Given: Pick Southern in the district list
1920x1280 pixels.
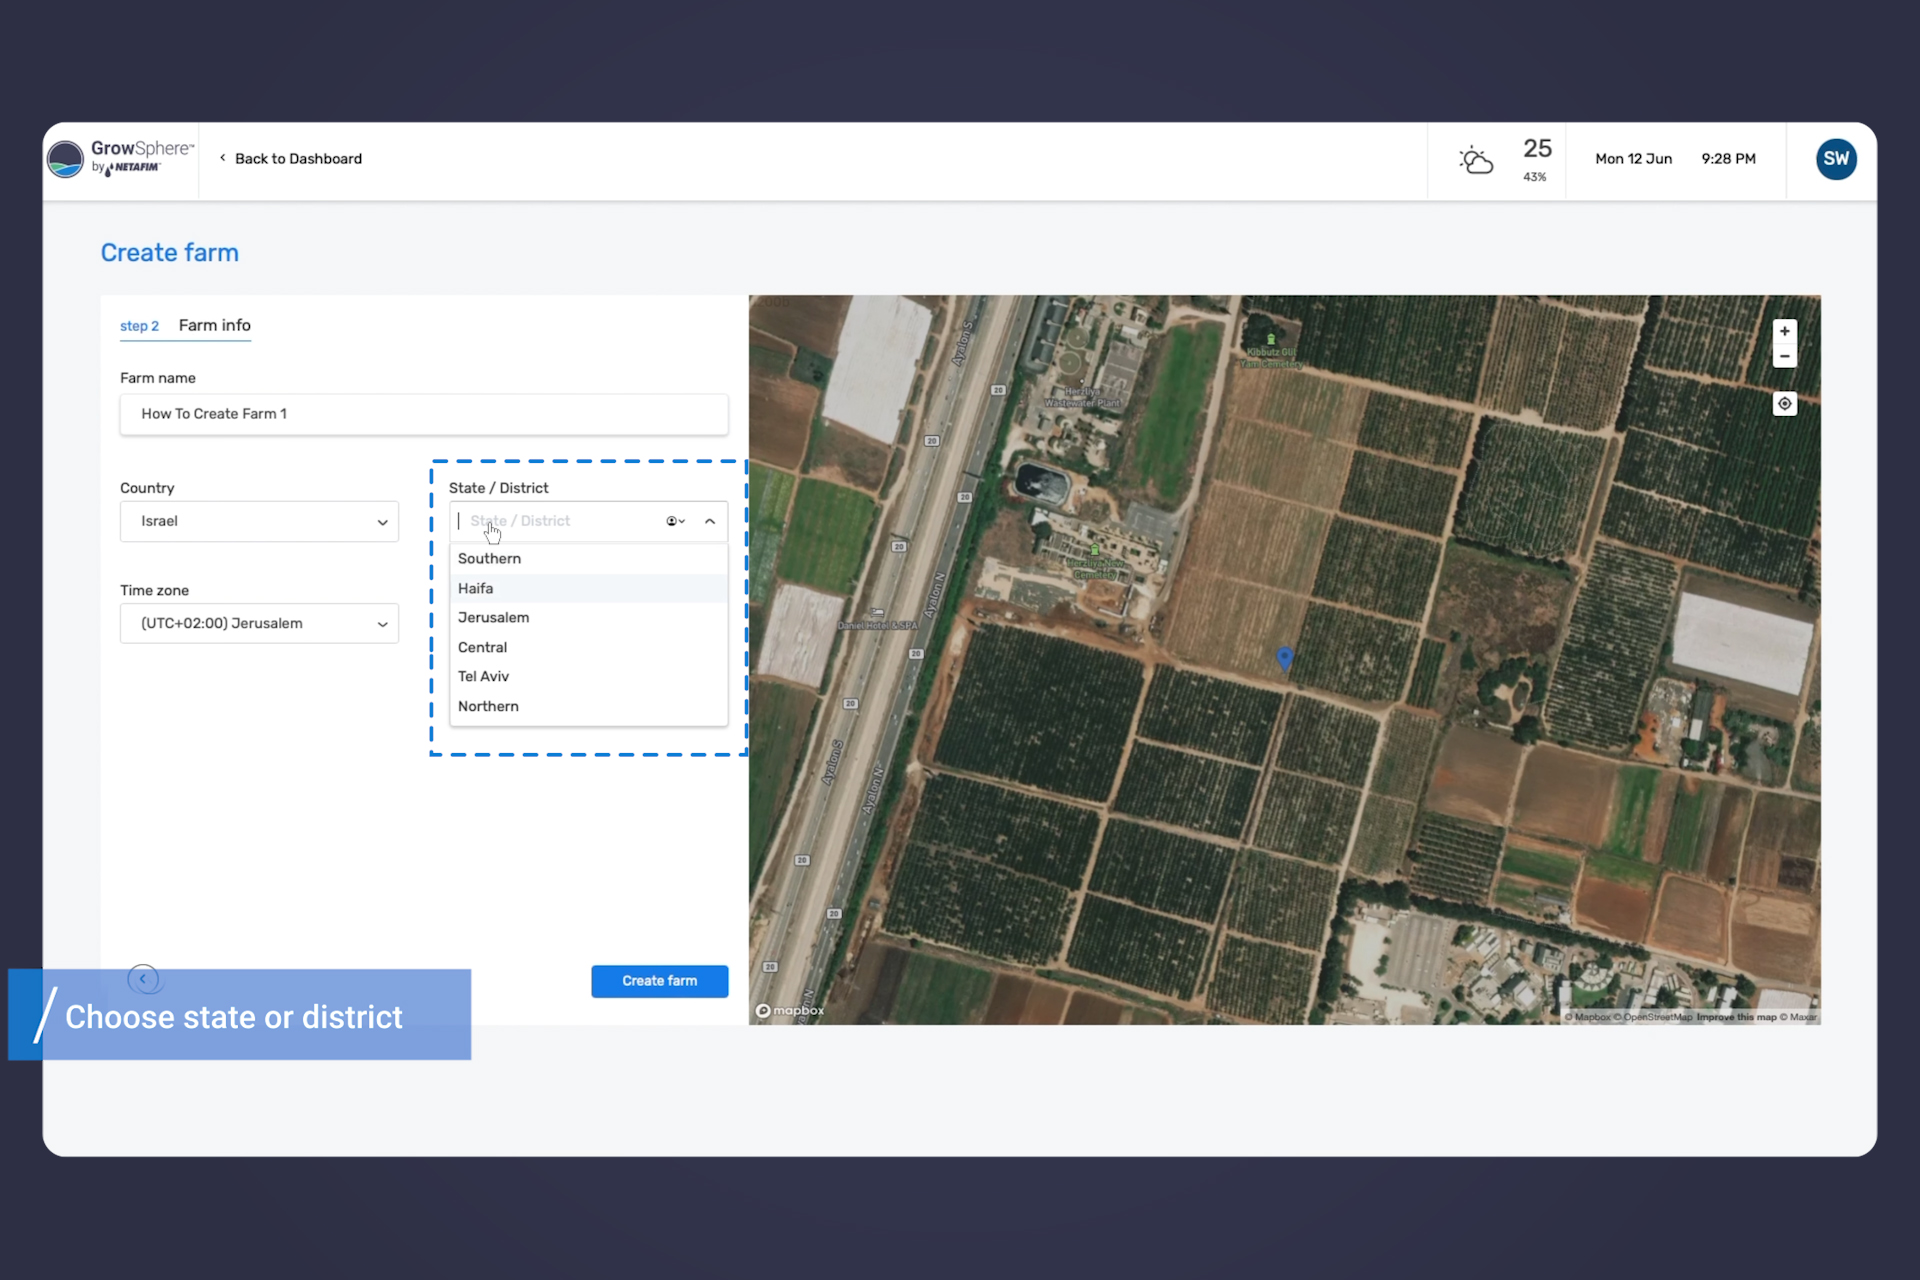Looking at the screenshot, I should coord(489,559).
